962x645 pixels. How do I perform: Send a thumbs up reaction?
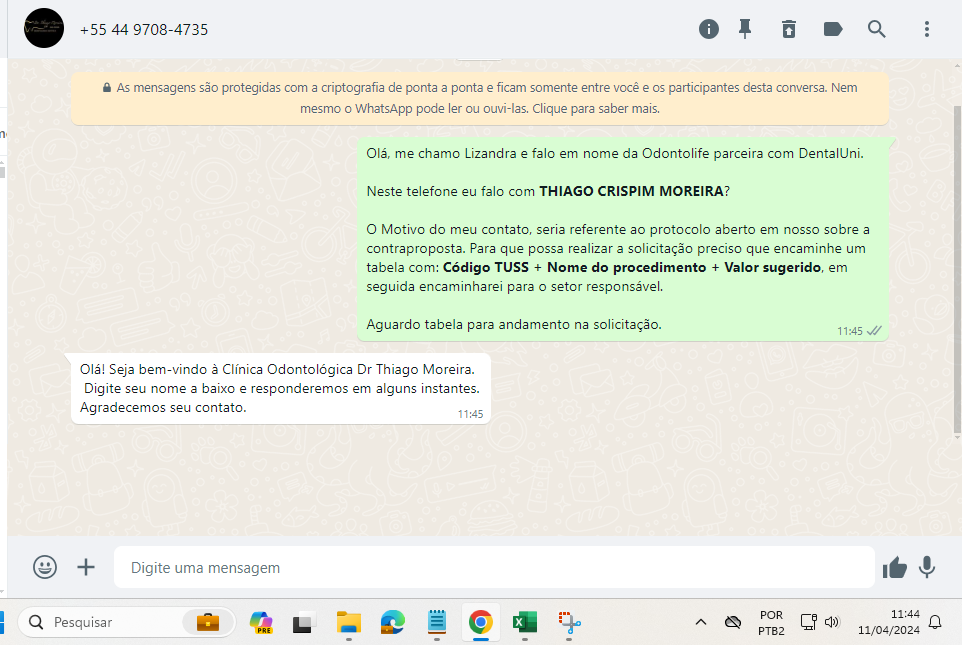coord(894,568)
